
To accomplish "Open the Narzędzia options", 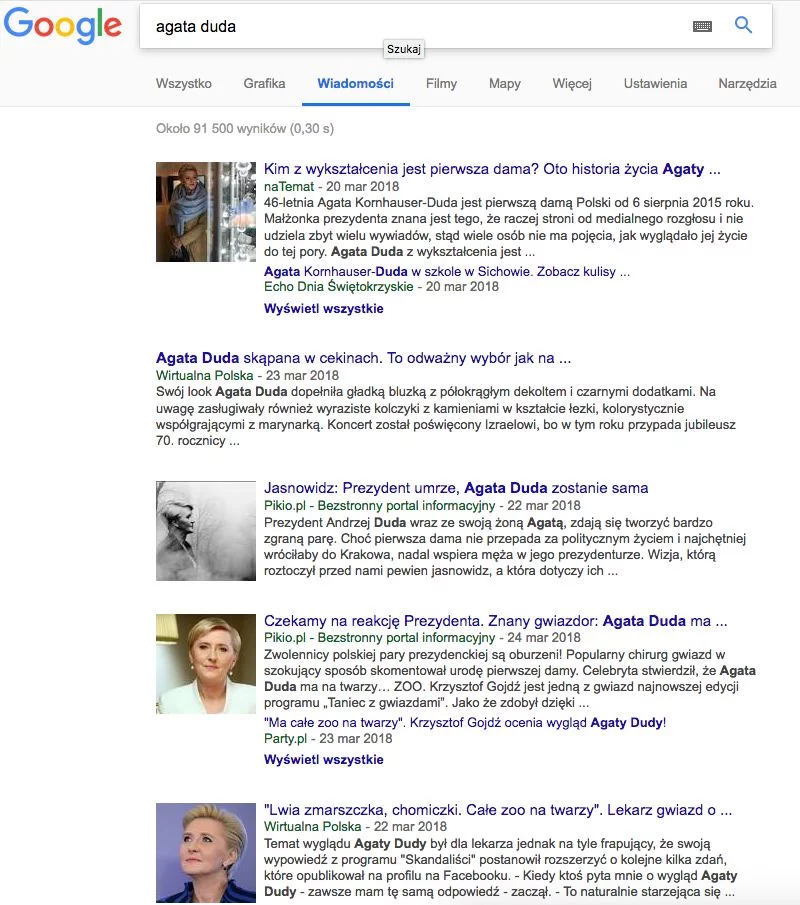I will [747, 84].
